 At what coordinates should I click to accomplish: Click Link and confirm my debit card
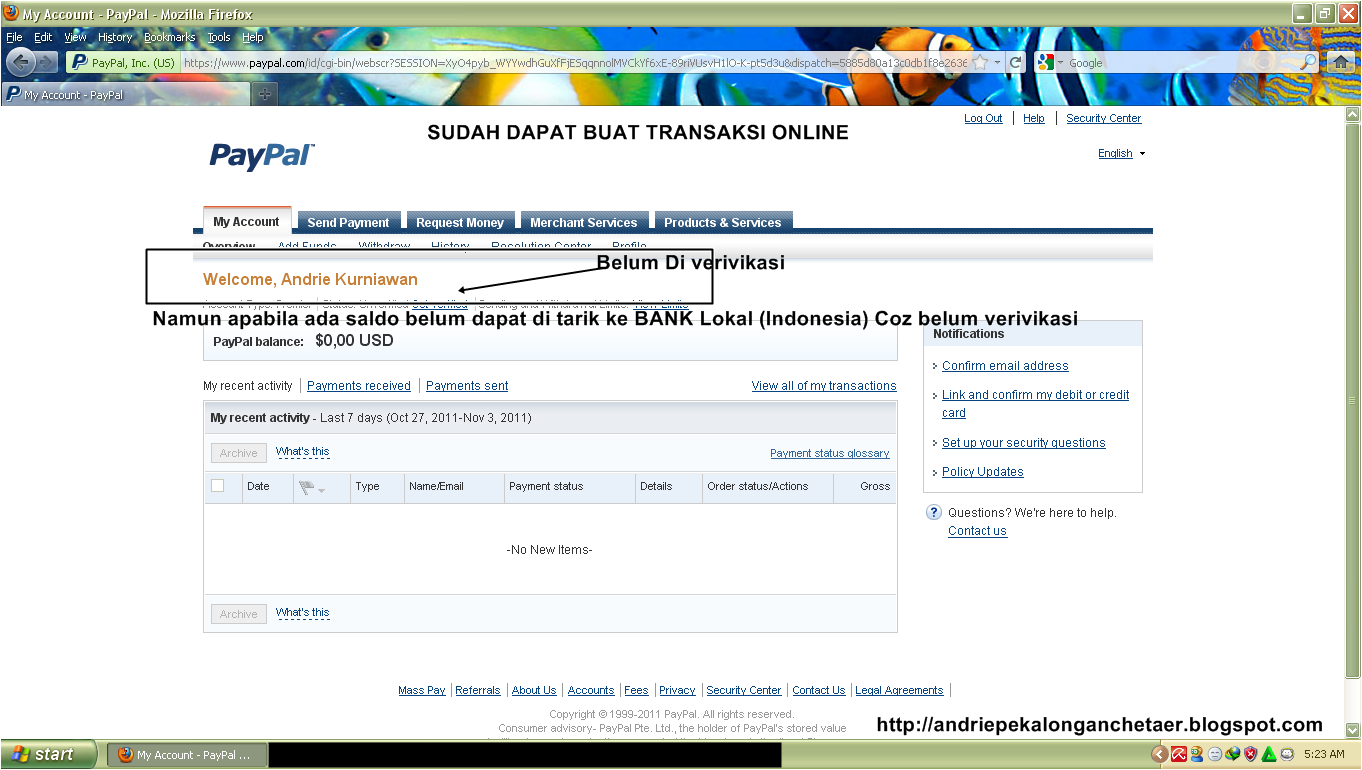[1035, 404]
